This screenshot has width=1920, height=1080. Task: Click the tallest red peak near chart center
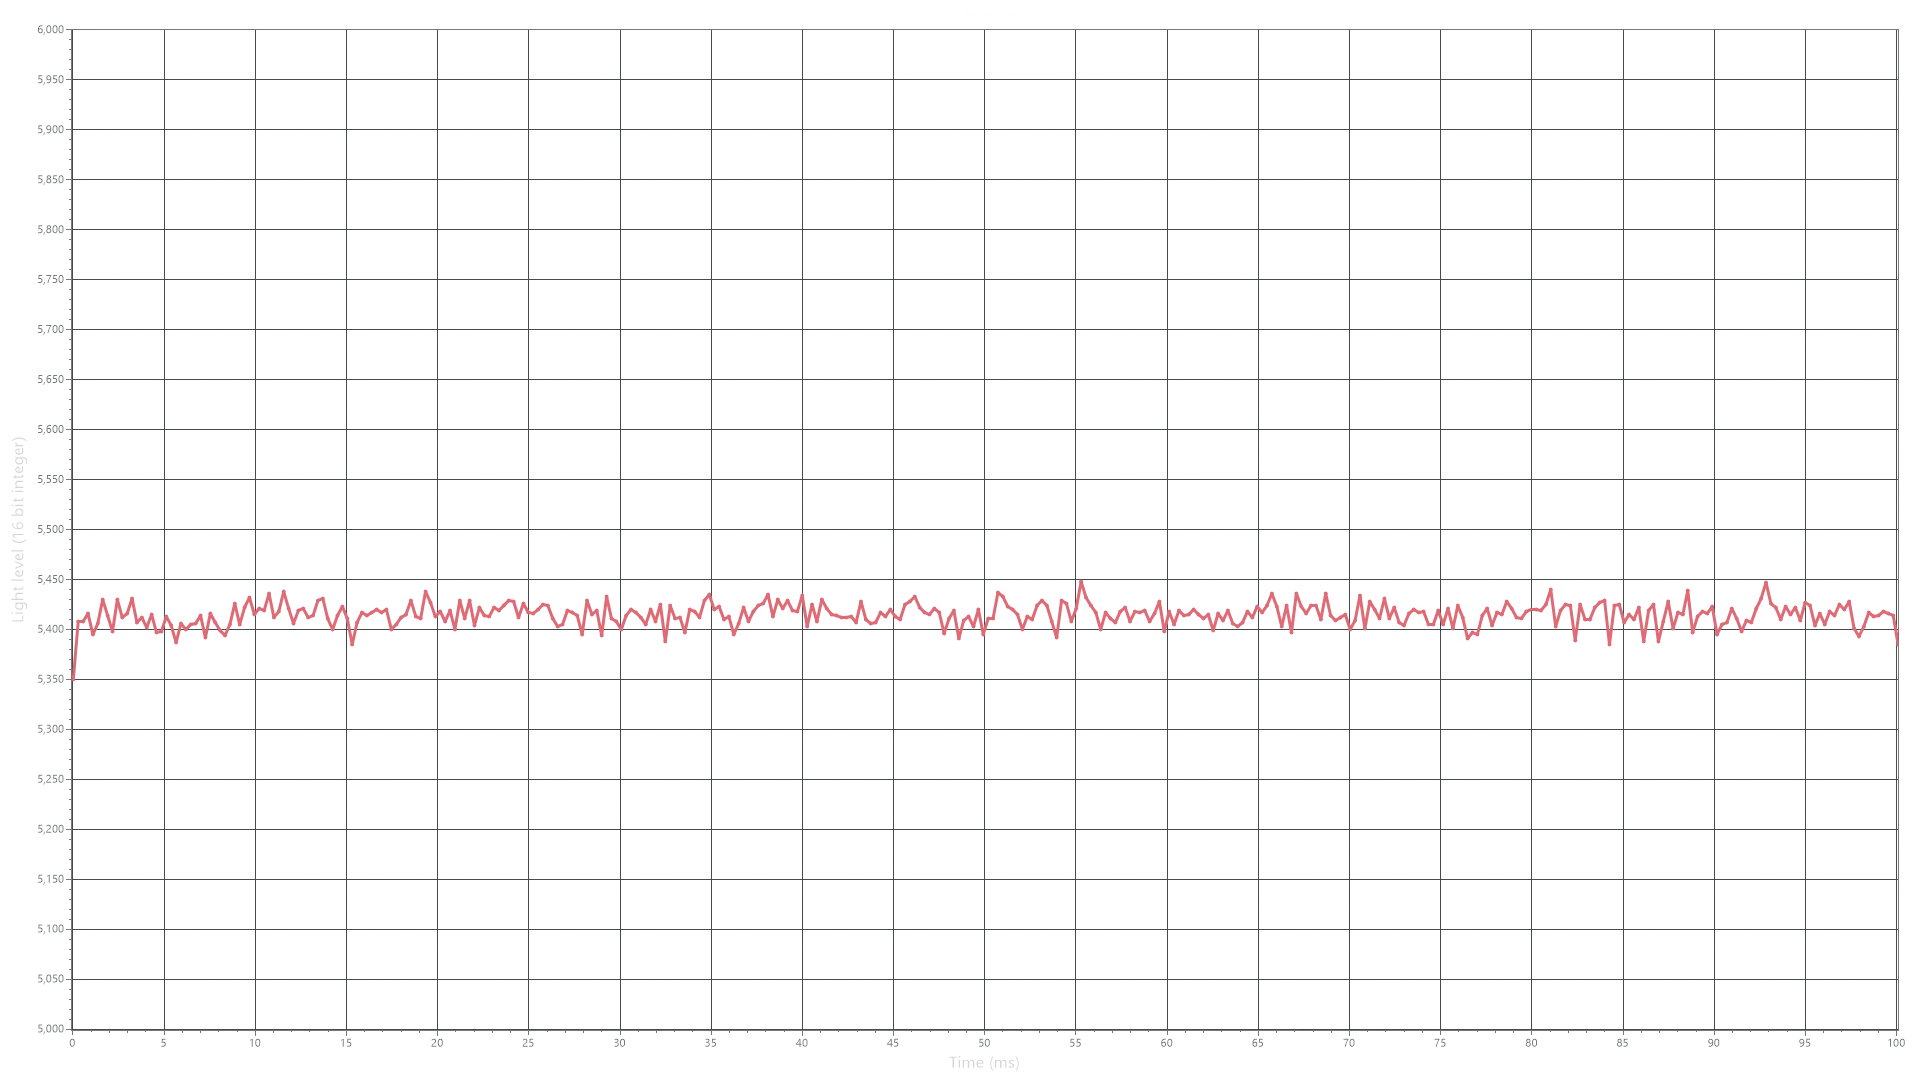click(1082, 584)
